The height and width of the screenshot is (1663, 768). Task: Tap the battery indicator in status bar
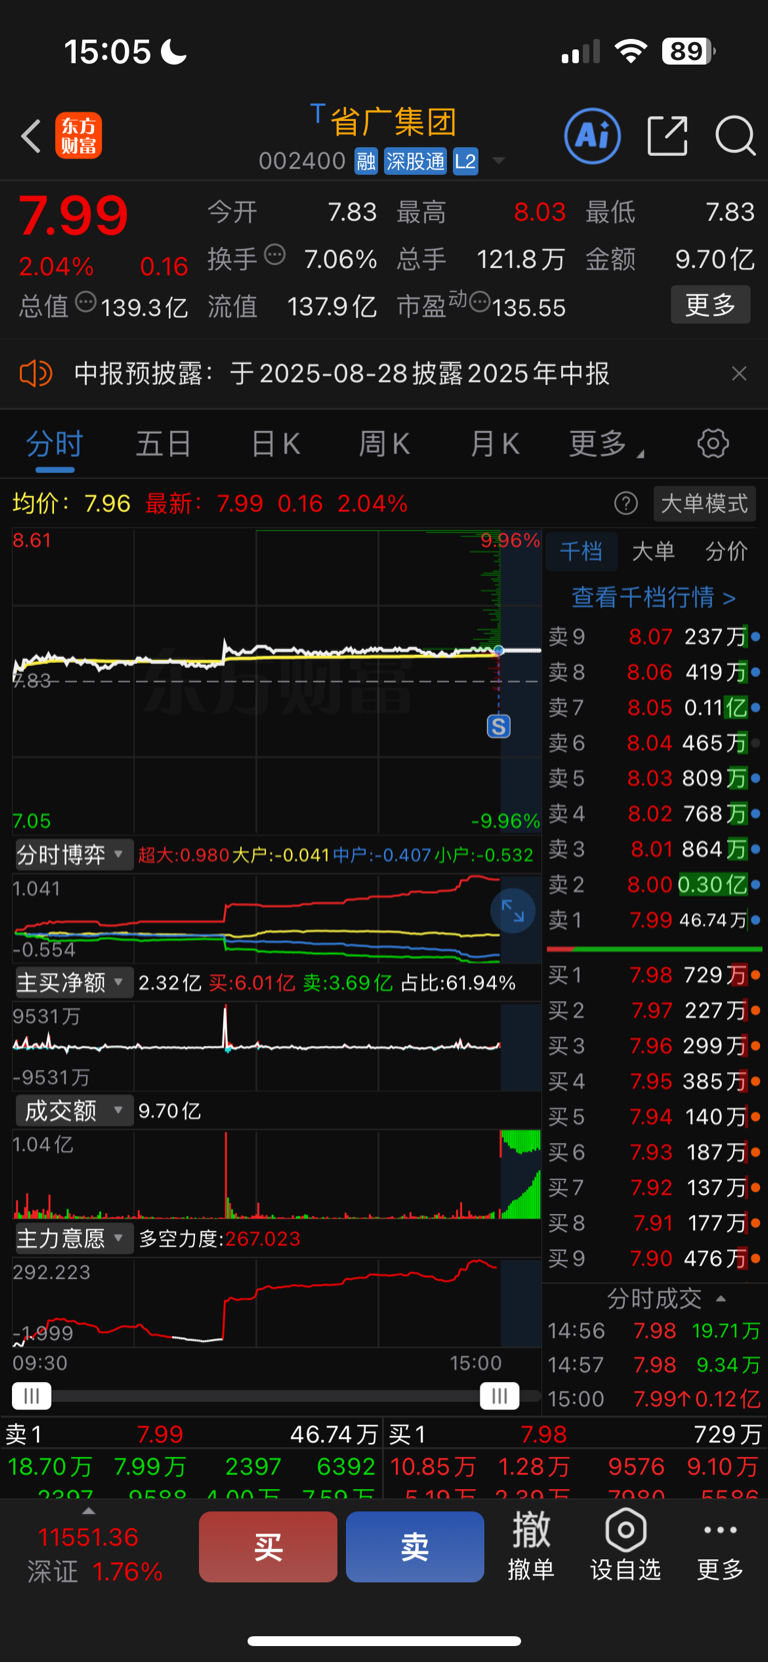[x=688, y=51]
